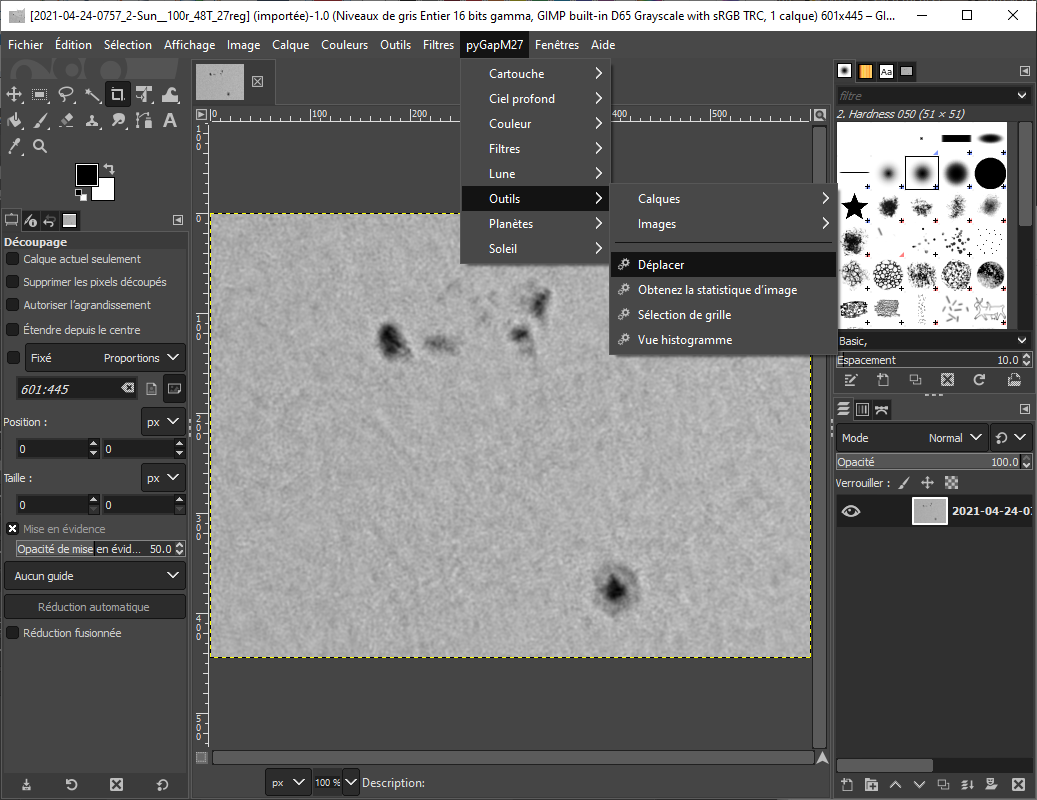Choose 'Vue histogramme' menu entry

685,340
